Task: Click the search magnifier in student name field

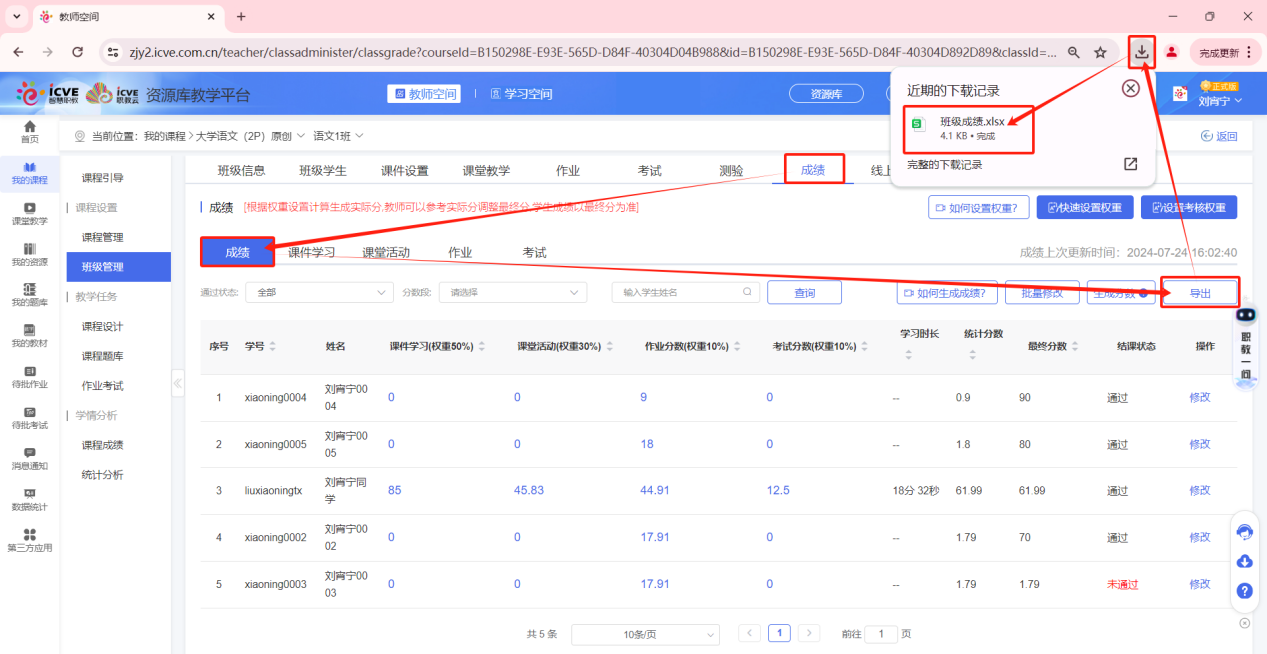Action: click(747, 292)
